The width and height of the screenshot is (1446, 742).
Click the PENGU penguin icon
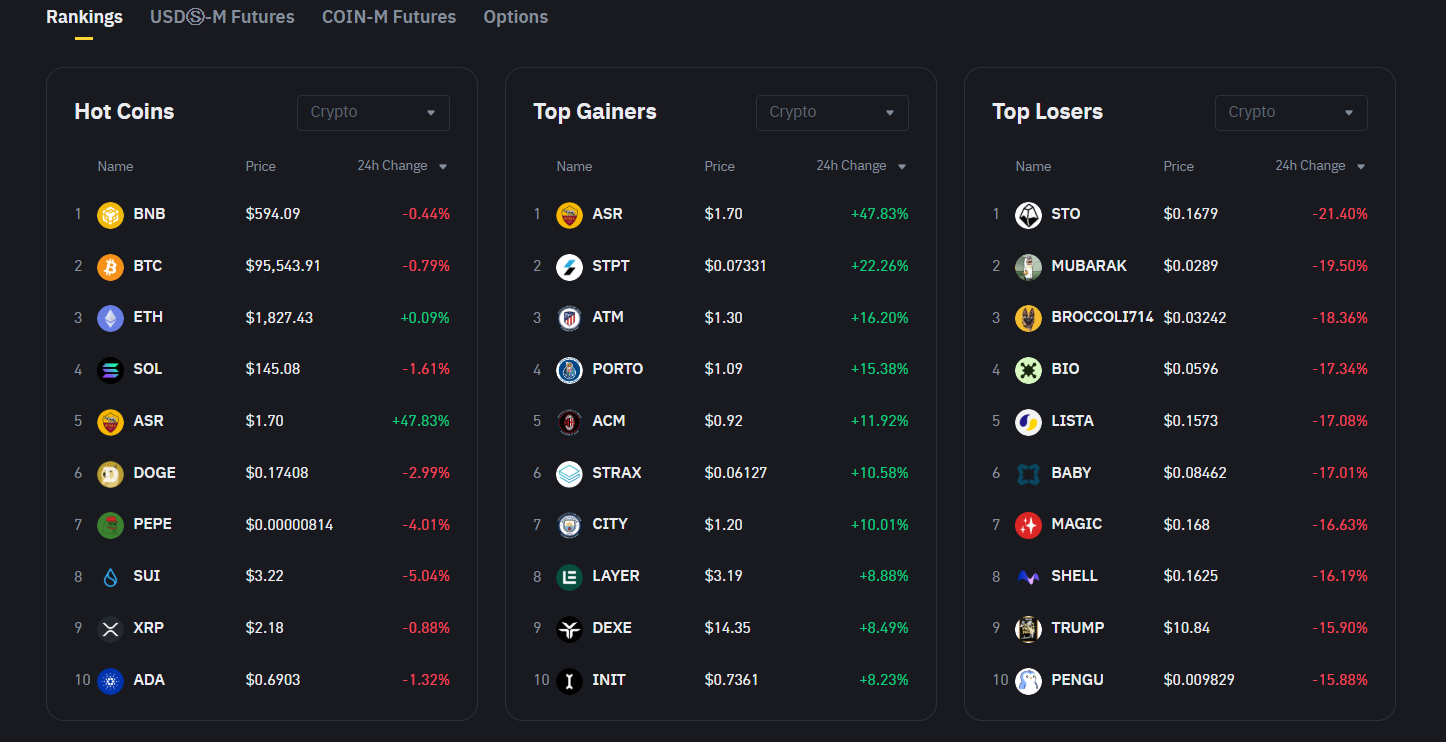1028,680
